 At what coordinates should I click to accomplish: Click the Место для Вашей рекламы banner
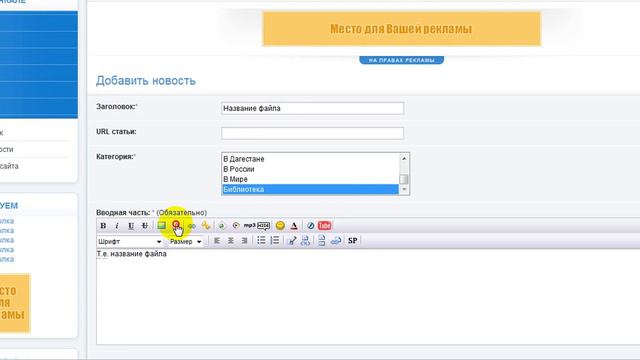tap(402, 29)
